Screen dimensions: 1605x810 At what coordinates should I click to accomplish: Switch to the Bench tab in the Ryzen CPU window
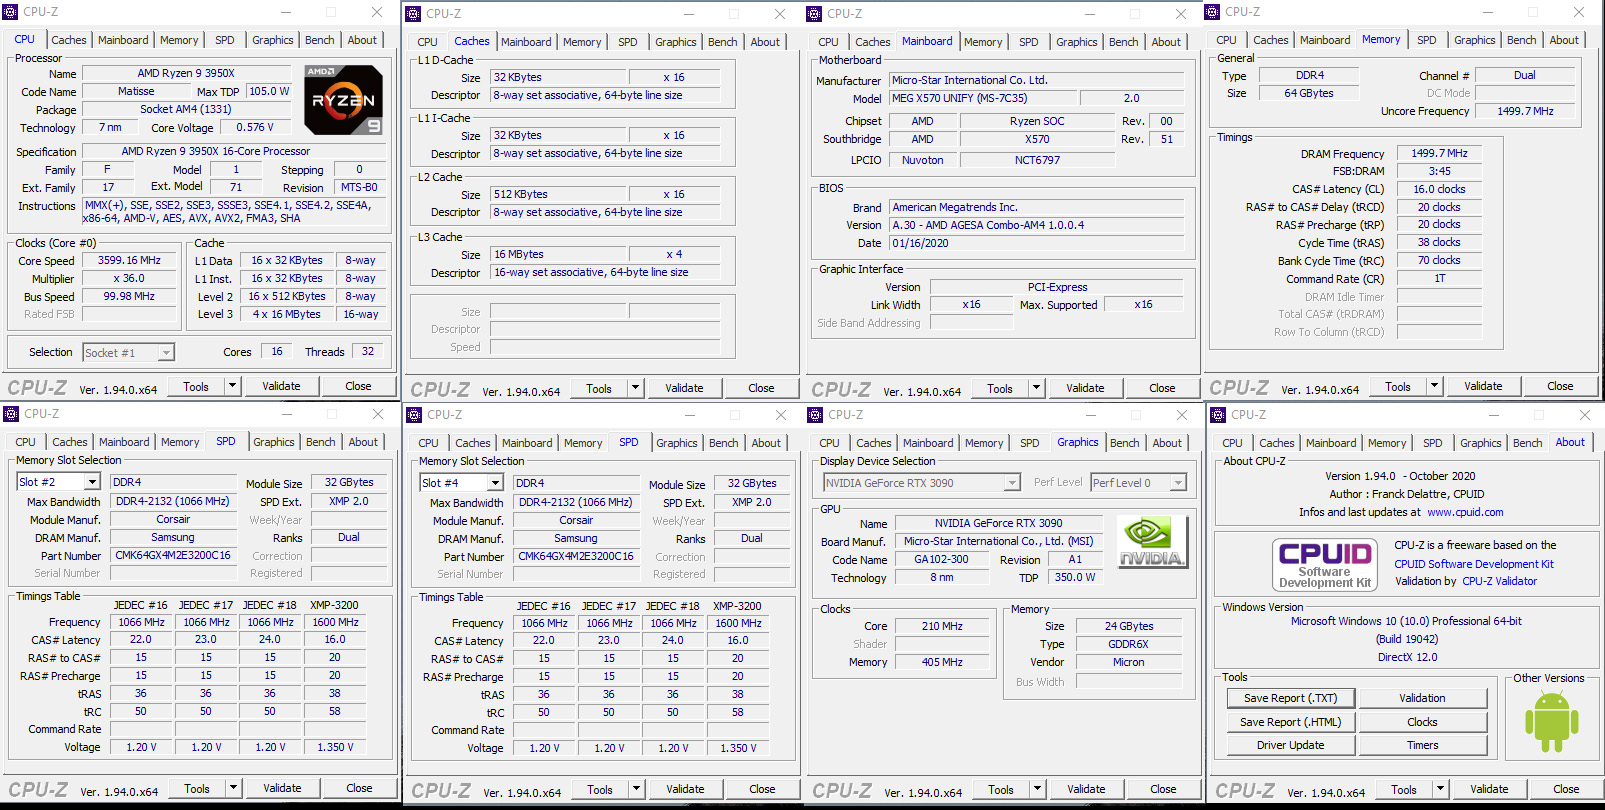(x=320, y=41)
